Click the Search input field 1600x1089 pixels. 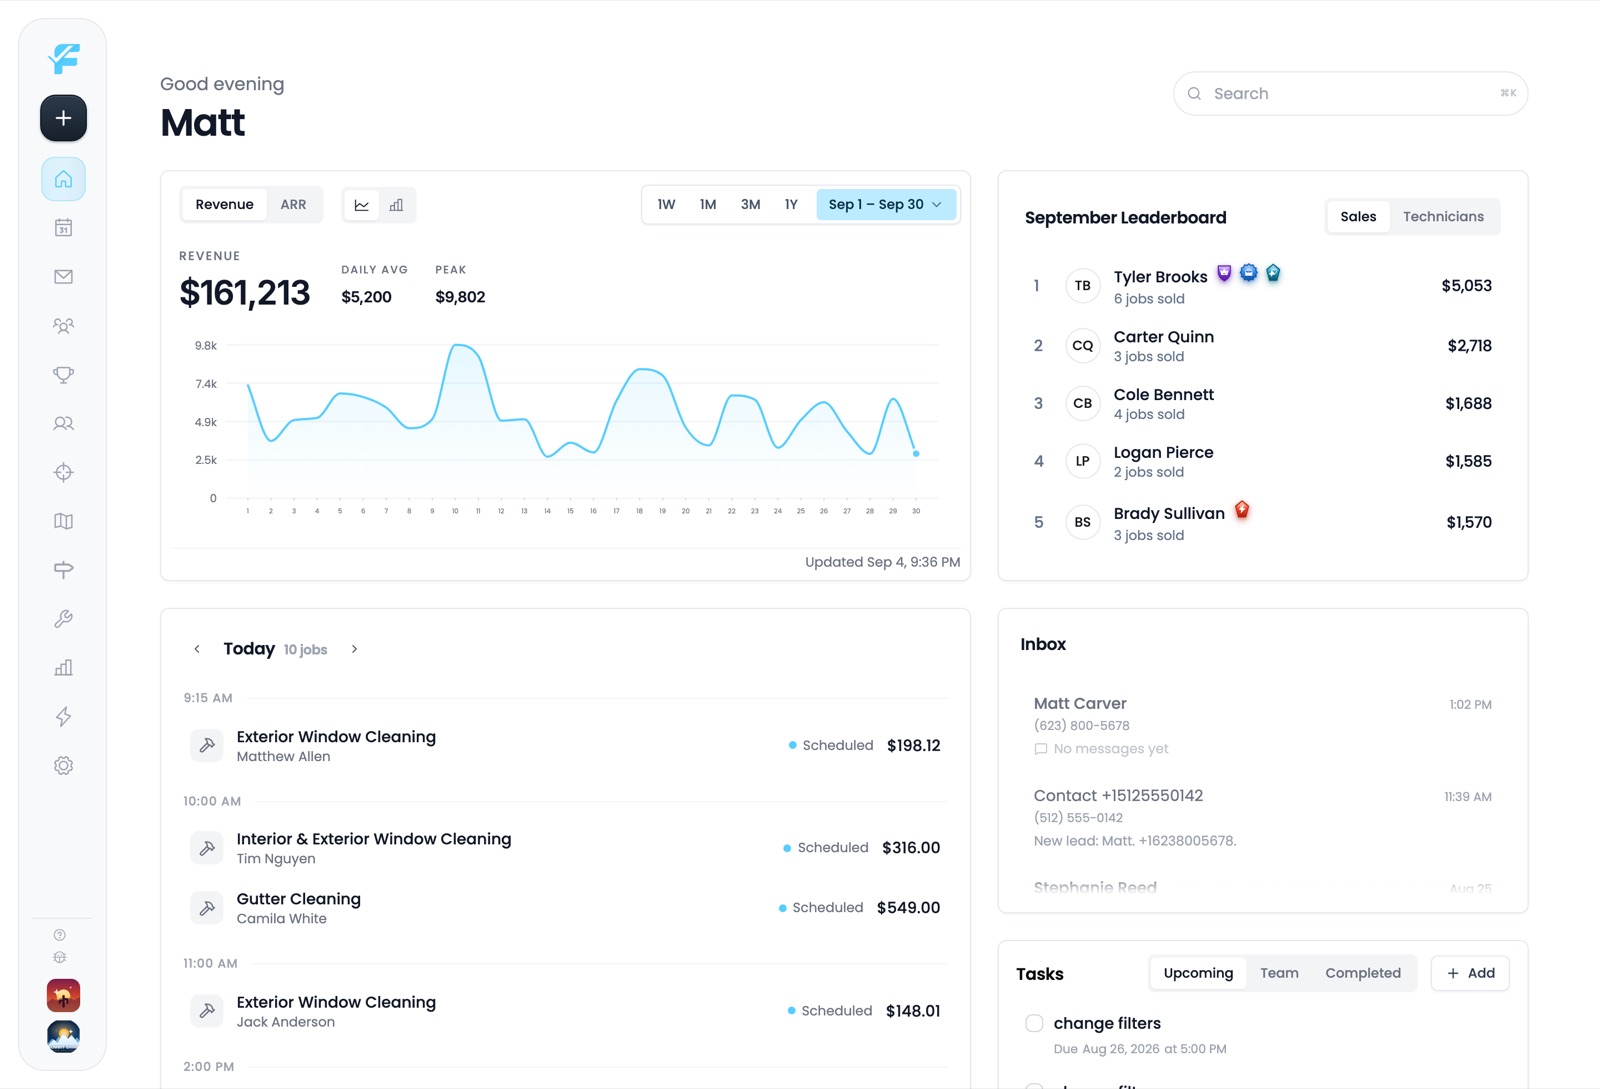pos(1350,93)
